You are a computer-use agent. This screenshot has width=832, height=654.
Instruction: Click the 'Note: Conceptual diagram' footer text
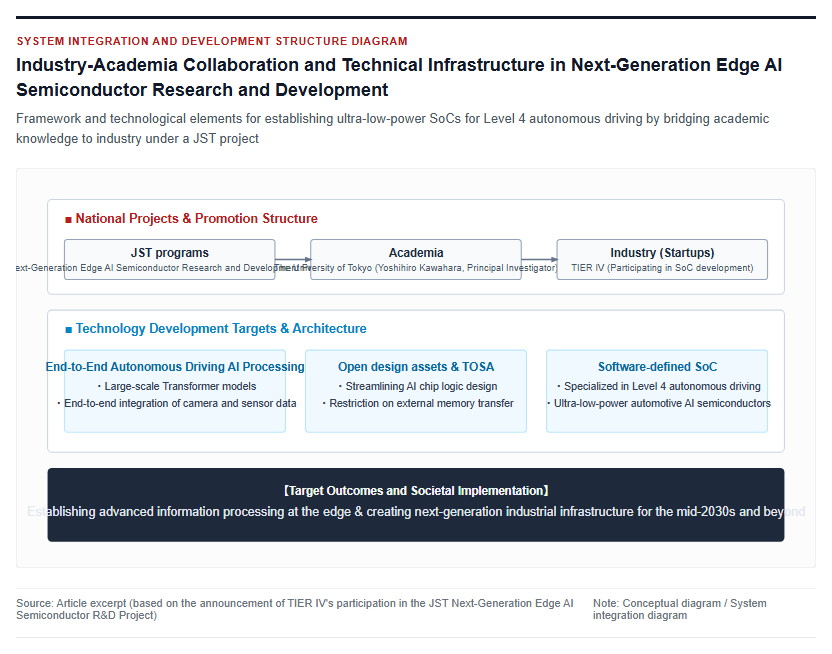click(x=680, y=609)
